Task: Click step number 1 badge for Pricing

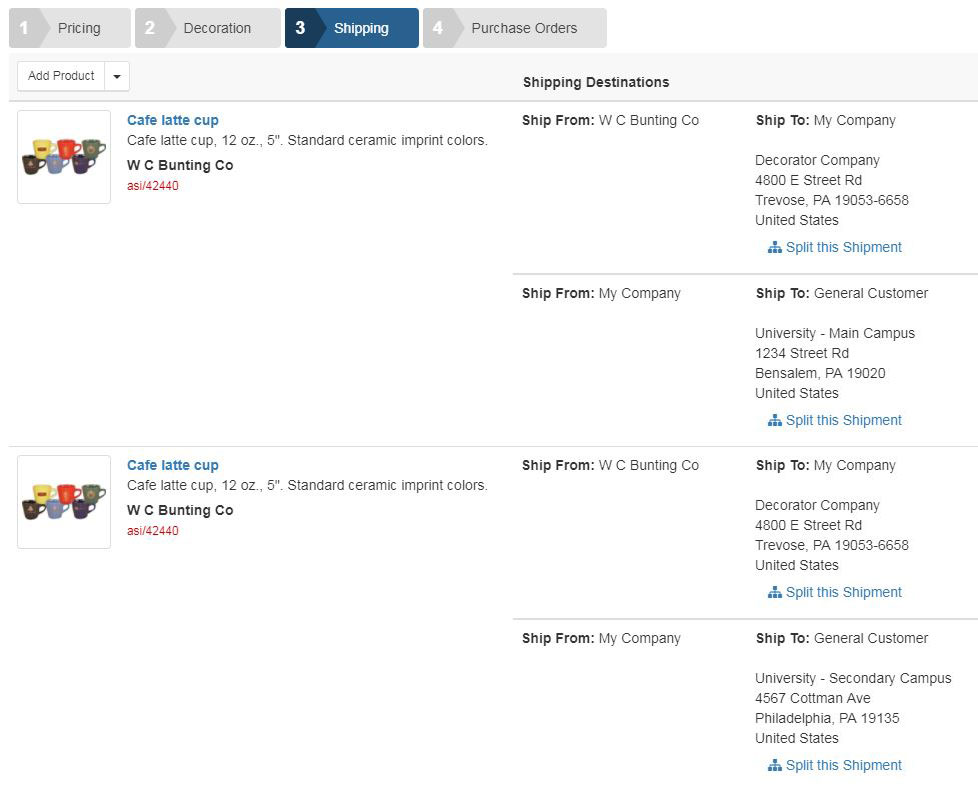Action: click(x=24, y=28)
